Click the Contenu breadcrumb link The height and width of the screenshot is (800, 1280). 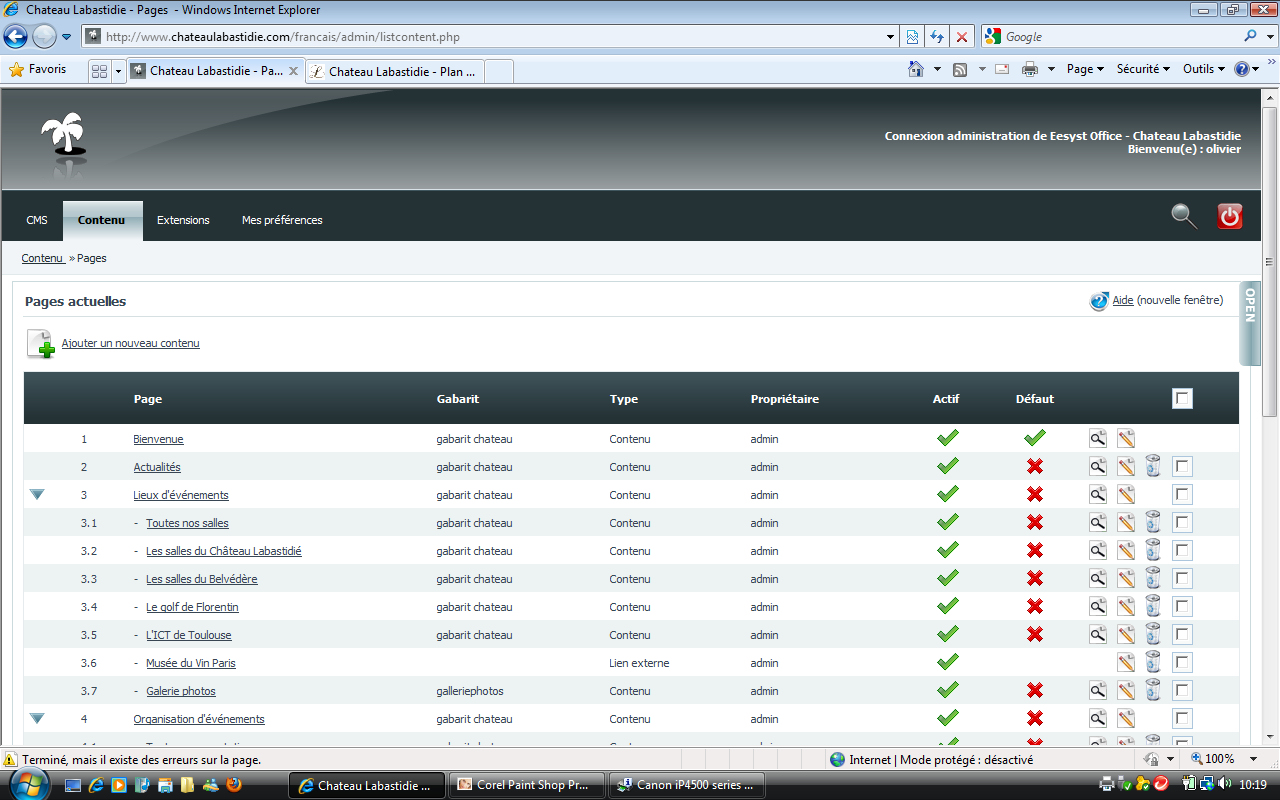tap(42, 258)
